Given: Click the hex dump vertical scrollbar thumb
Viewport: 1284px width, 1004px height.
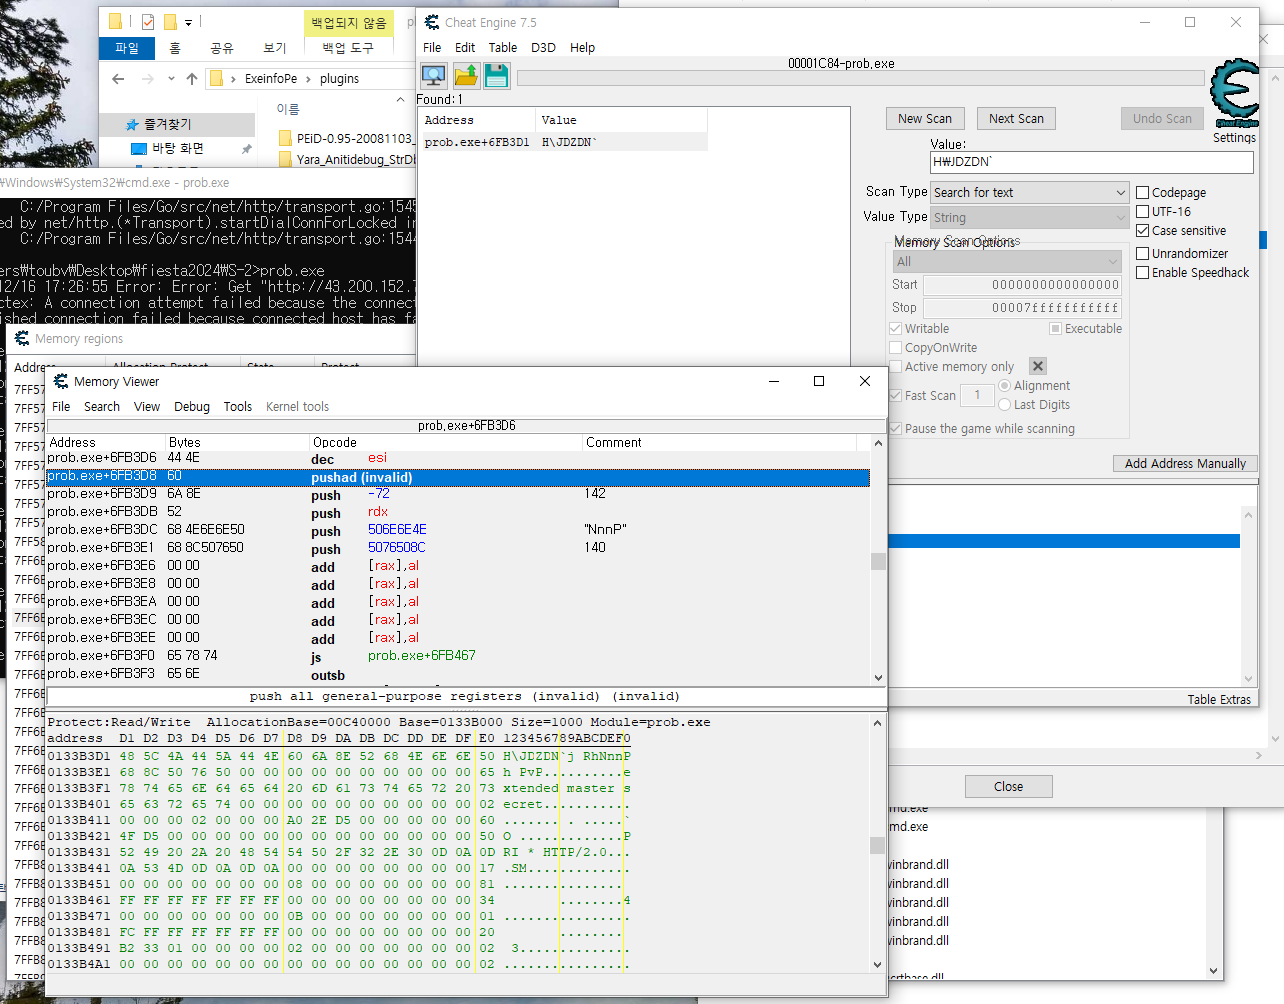Looking at the screenshot, I should coord(878,845).
